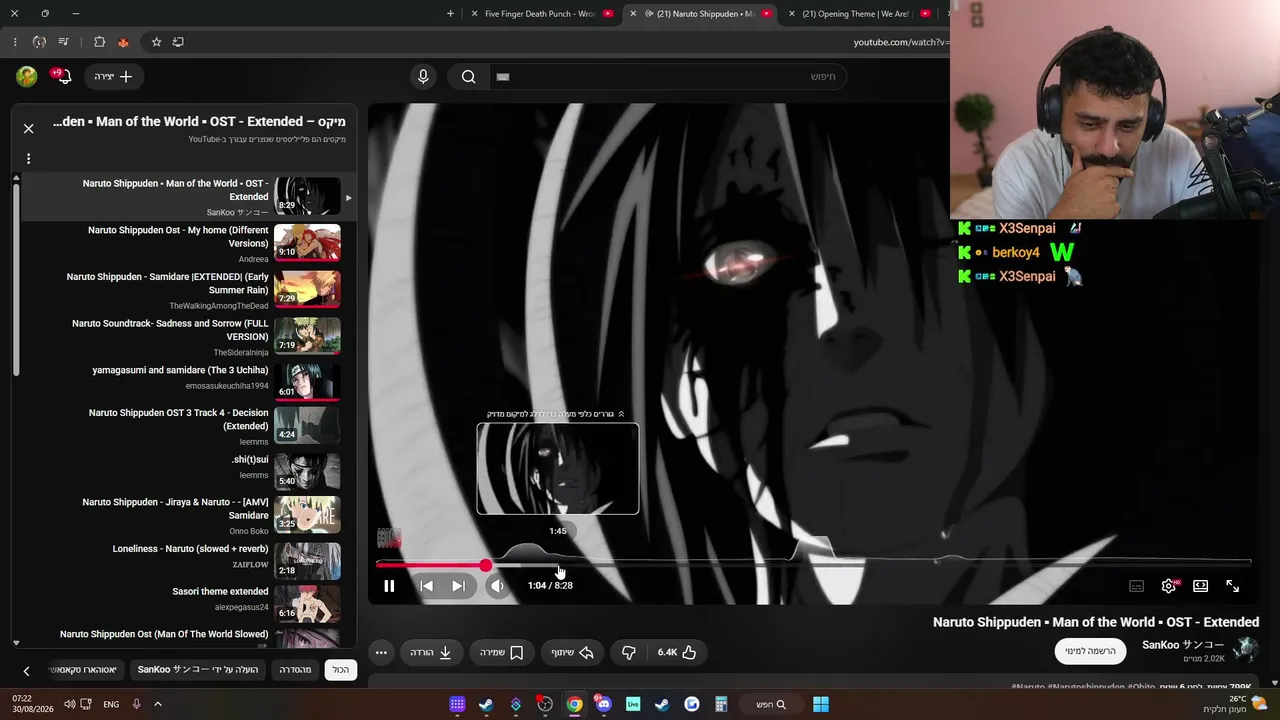Pause the video with the pause button
The height and width of the screenshot is (720, 1280).
[x=389, y=586]
